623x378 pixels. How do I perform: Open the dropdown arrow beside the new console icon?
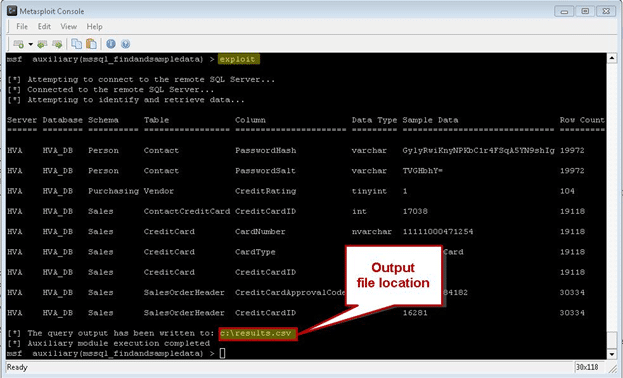pos(31,44)
